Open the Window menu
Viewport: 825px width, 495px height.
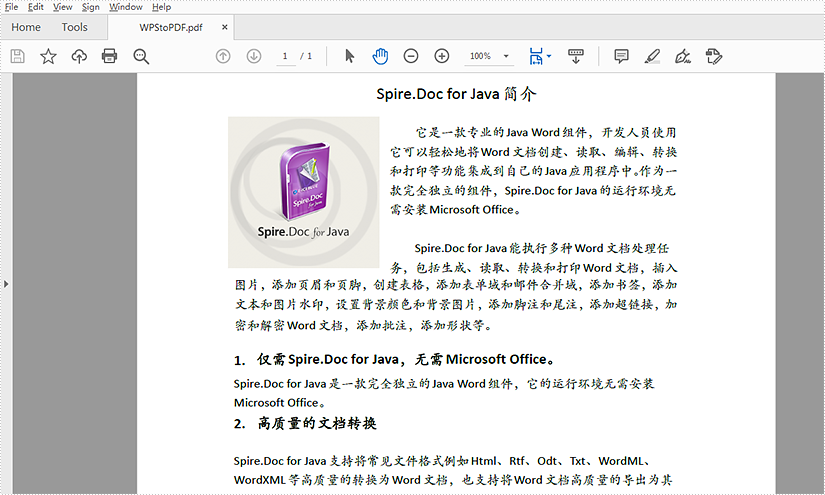pos(126,7)
